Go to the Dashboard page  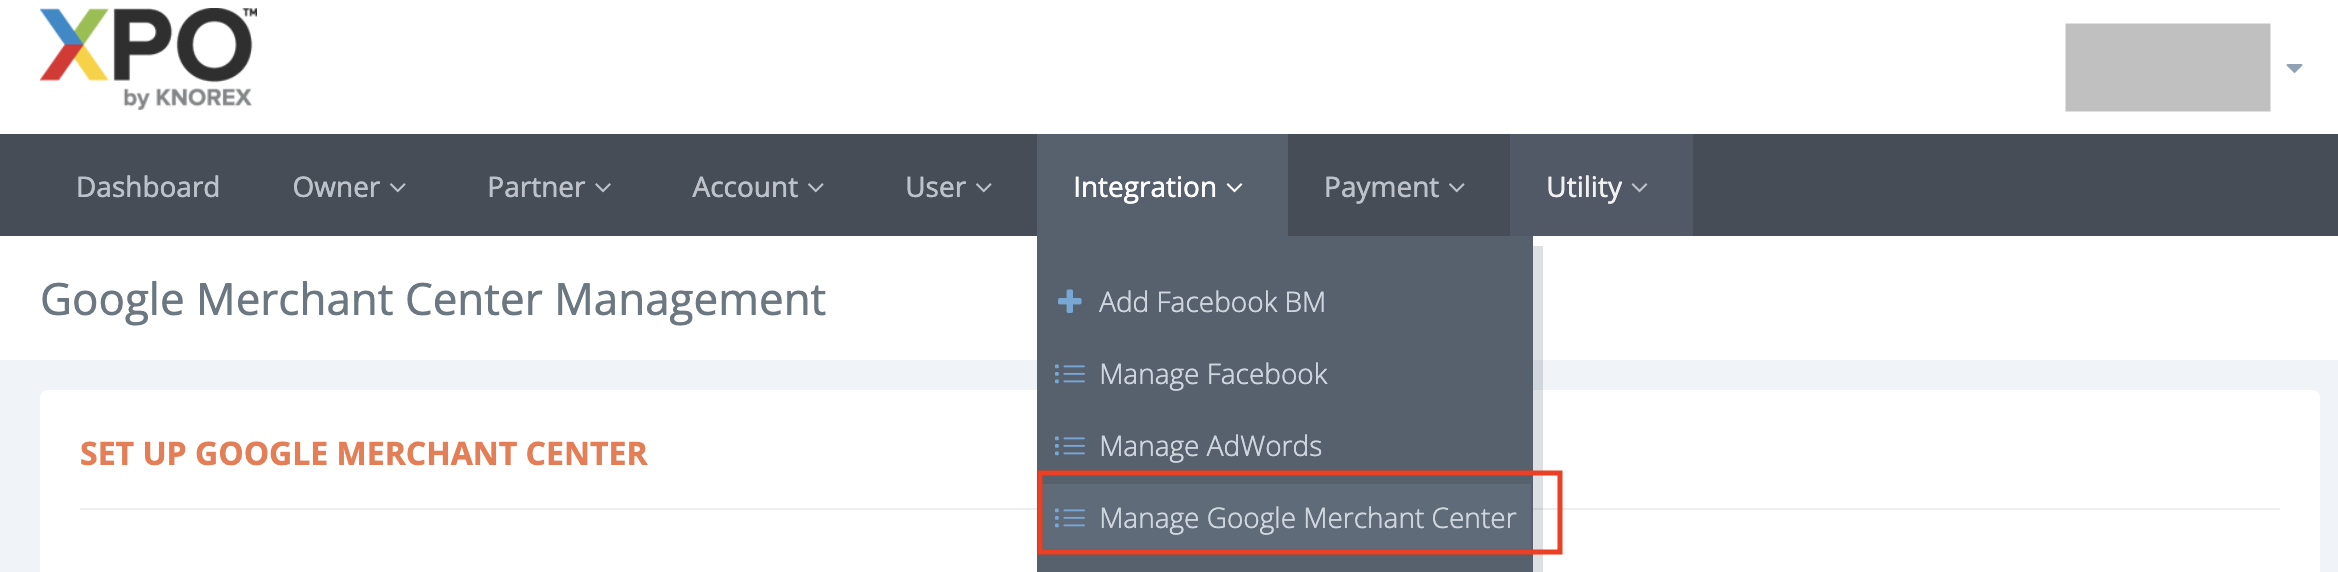pos(148,187)
